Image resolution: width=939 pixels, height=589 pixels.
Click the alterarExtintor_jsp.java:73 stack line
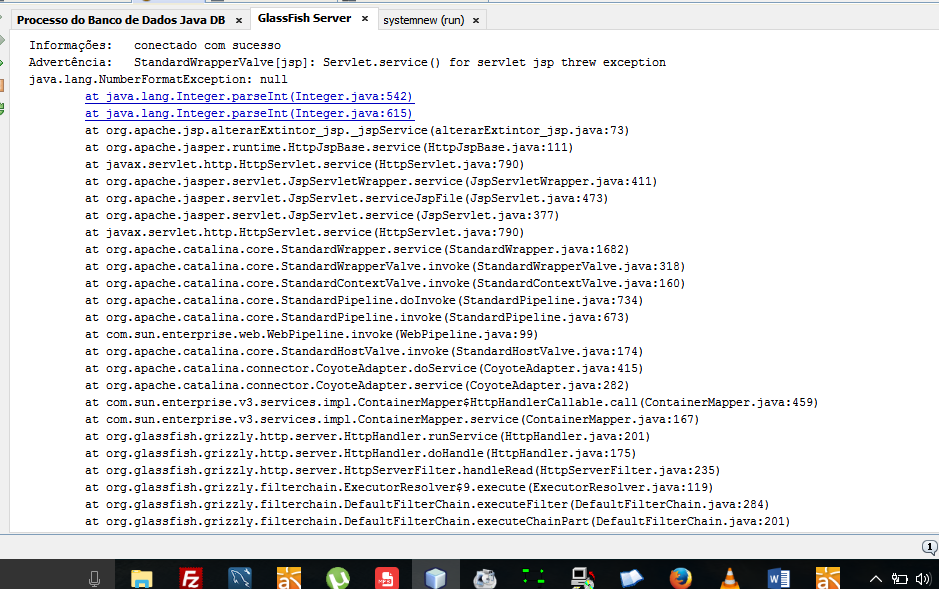357,130
